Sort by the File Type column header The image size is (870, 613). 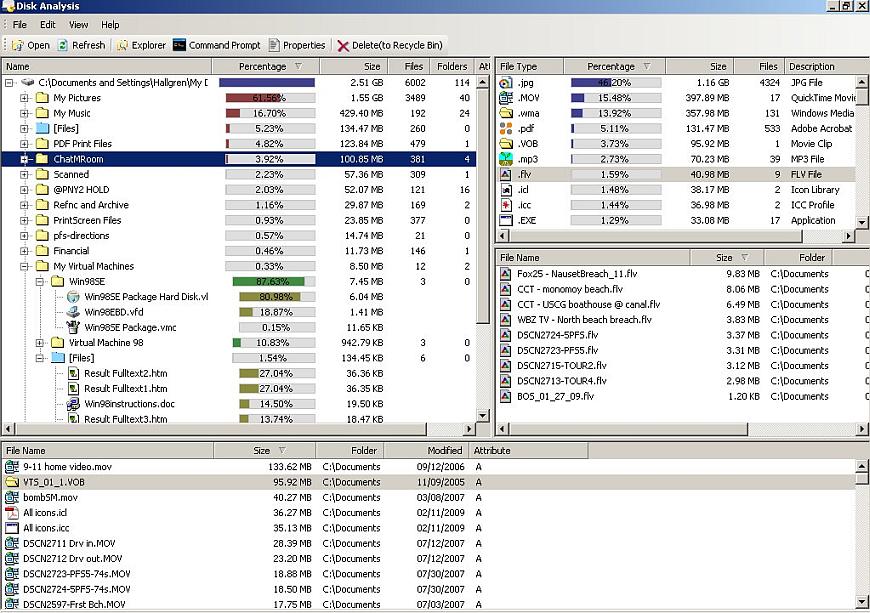(x=530, y=67)
